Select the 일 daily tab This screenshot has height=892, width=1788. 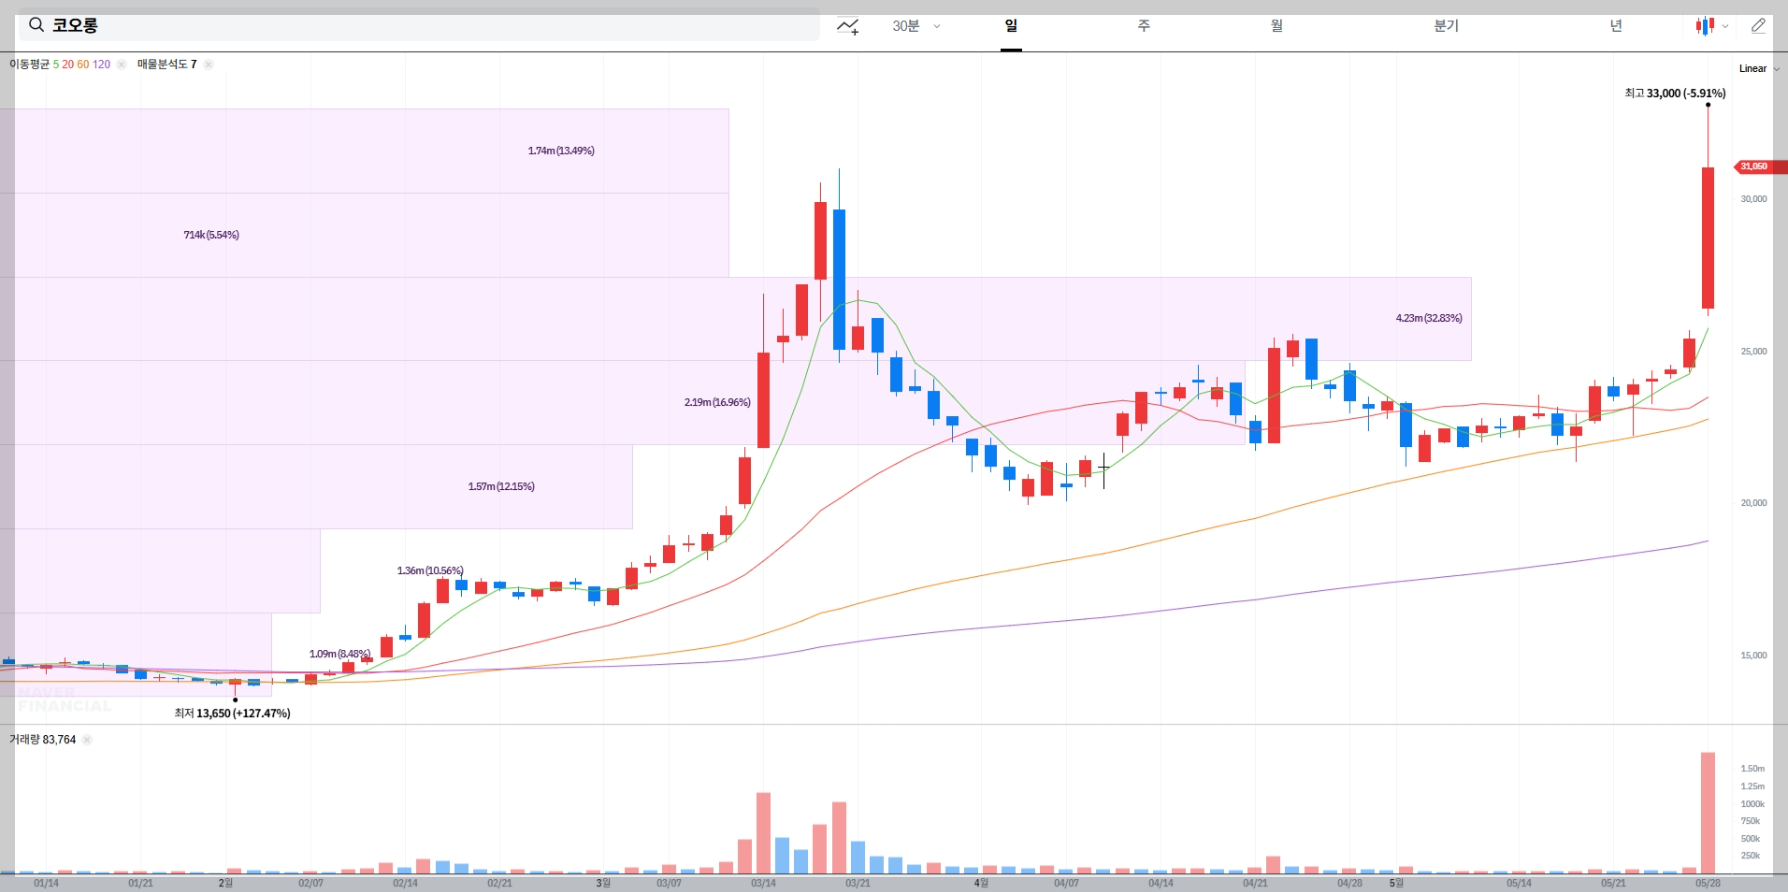point(1011,26)
